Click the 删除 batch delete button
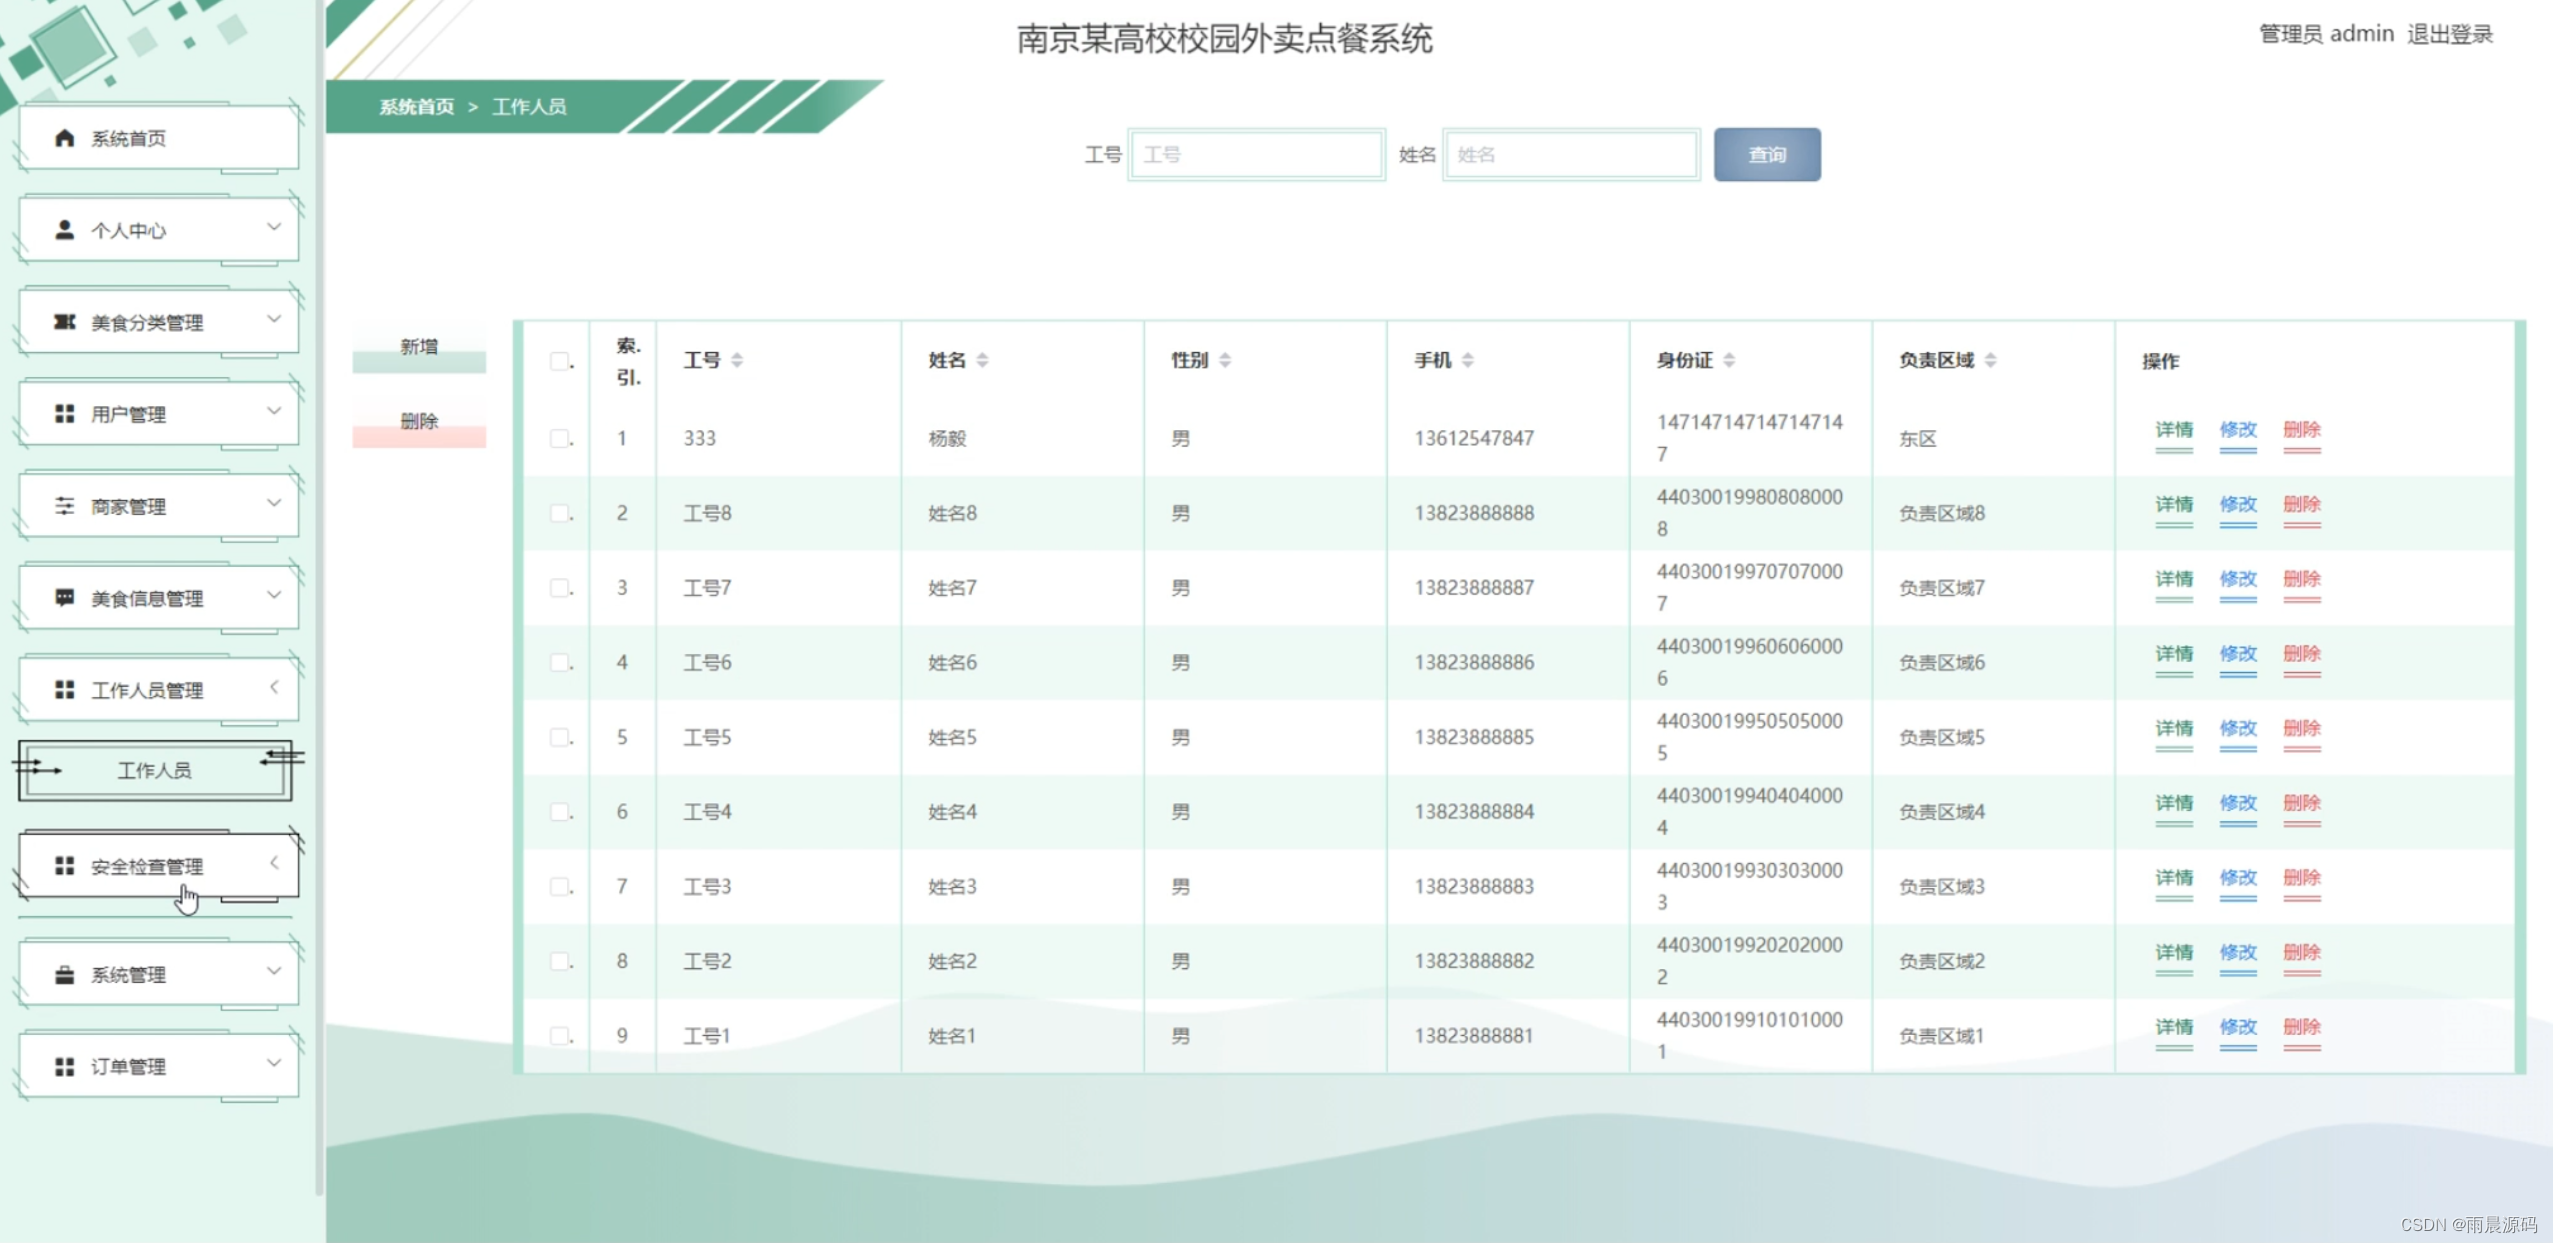The image size is (2553, 1243). pyautogui.click(x=419, y=423)
